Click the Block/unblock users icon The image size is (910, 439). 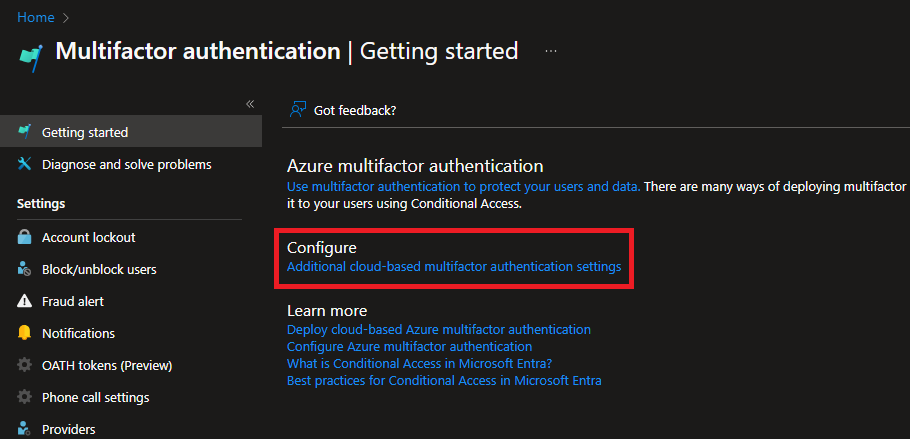pyautogui.click(x=24, y=269)
